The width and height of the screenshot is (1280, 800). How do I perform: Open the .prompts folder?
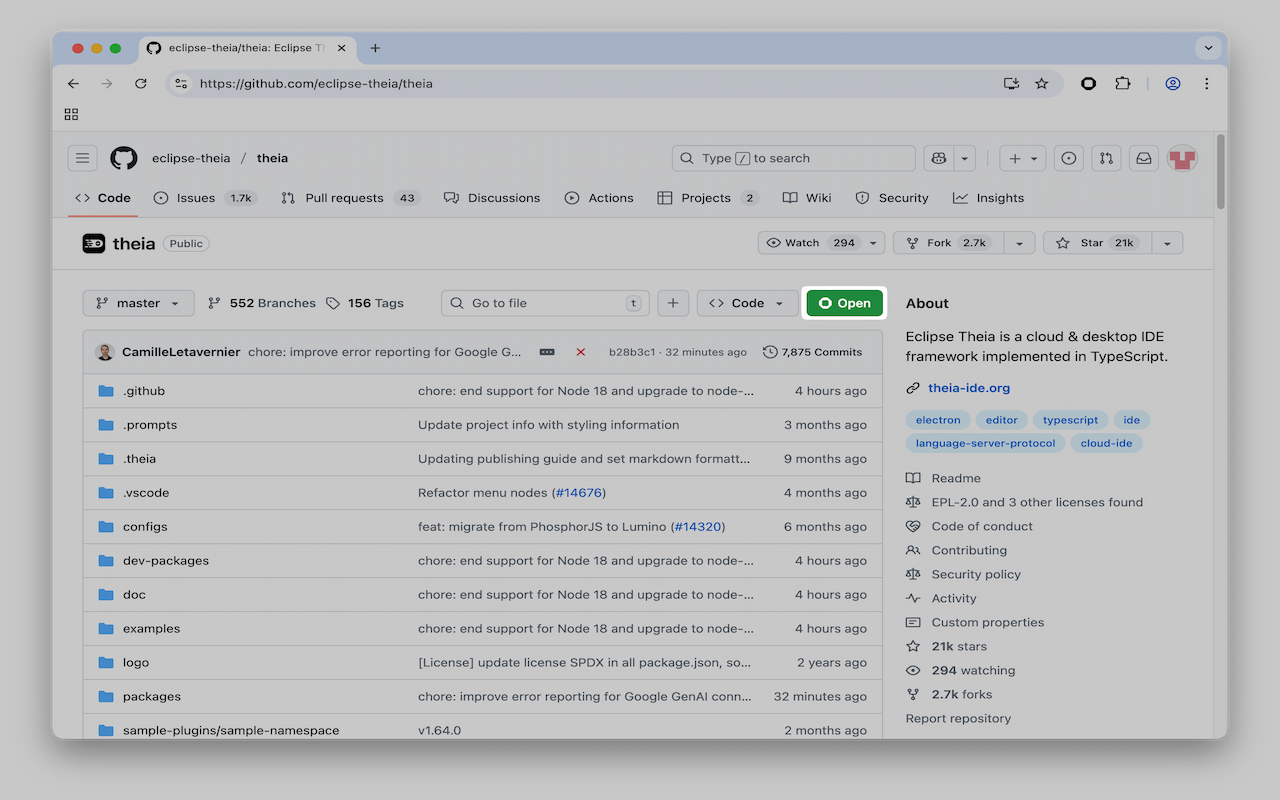tap(150, 425)
